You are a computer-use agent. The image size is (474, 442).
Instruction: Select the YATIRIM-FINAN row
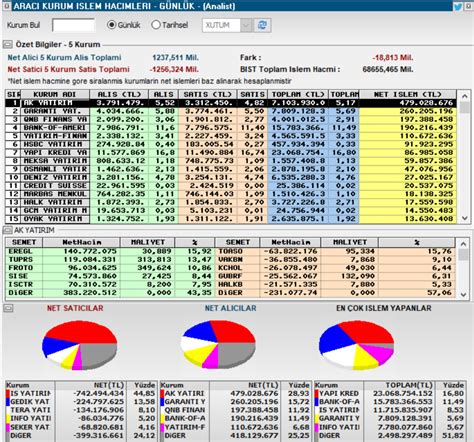click(x=231, y=136)
